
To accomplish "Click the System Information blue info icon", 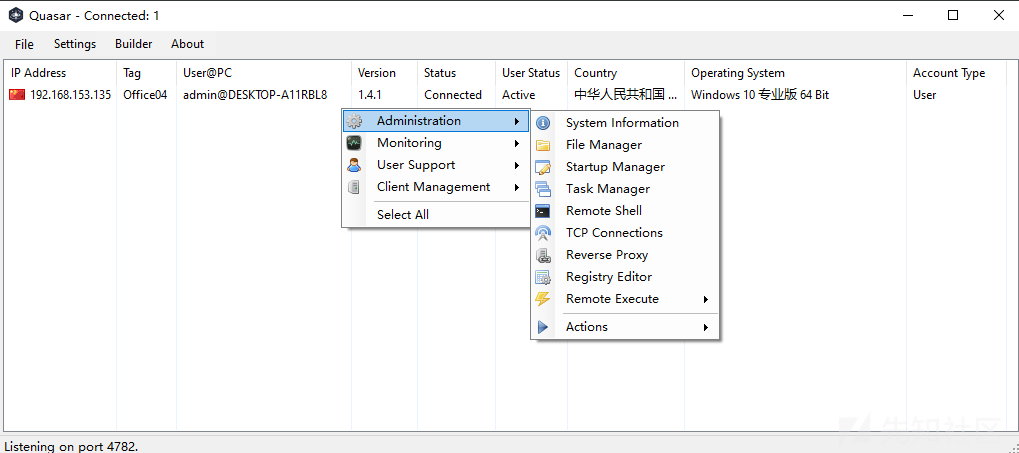I will (x=543, y=123).
